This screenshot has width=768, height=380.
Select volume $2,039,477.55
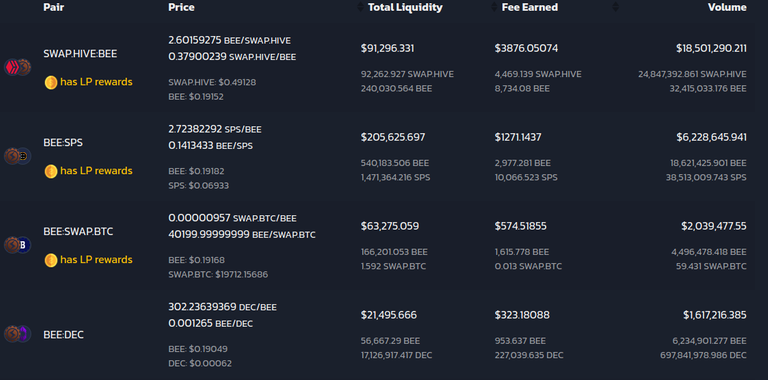(x=714, y=226)
